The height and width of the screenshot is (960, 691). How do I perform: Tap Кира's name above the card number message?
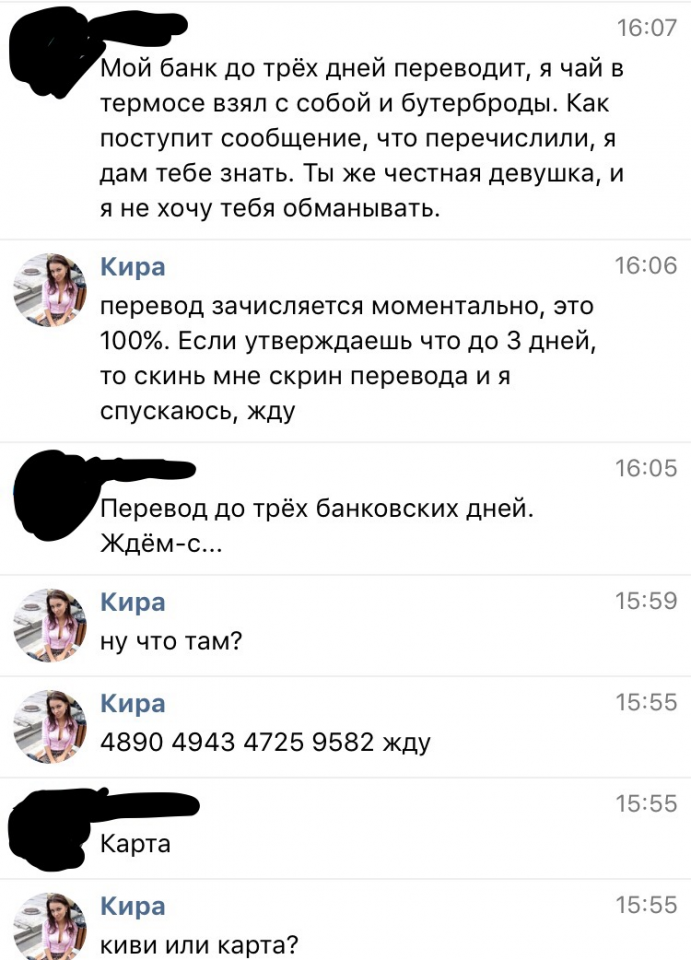point(133,703)
